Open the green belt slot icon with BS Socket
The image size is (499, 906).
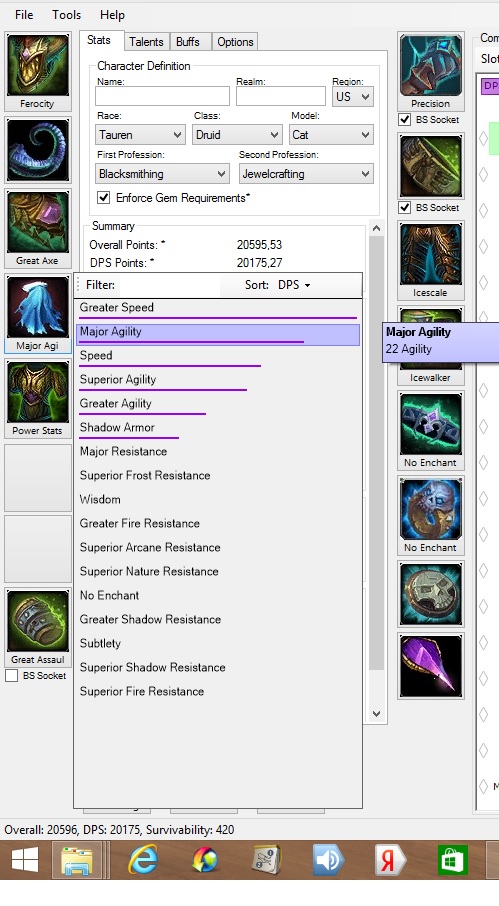click(x=430, y=166)
